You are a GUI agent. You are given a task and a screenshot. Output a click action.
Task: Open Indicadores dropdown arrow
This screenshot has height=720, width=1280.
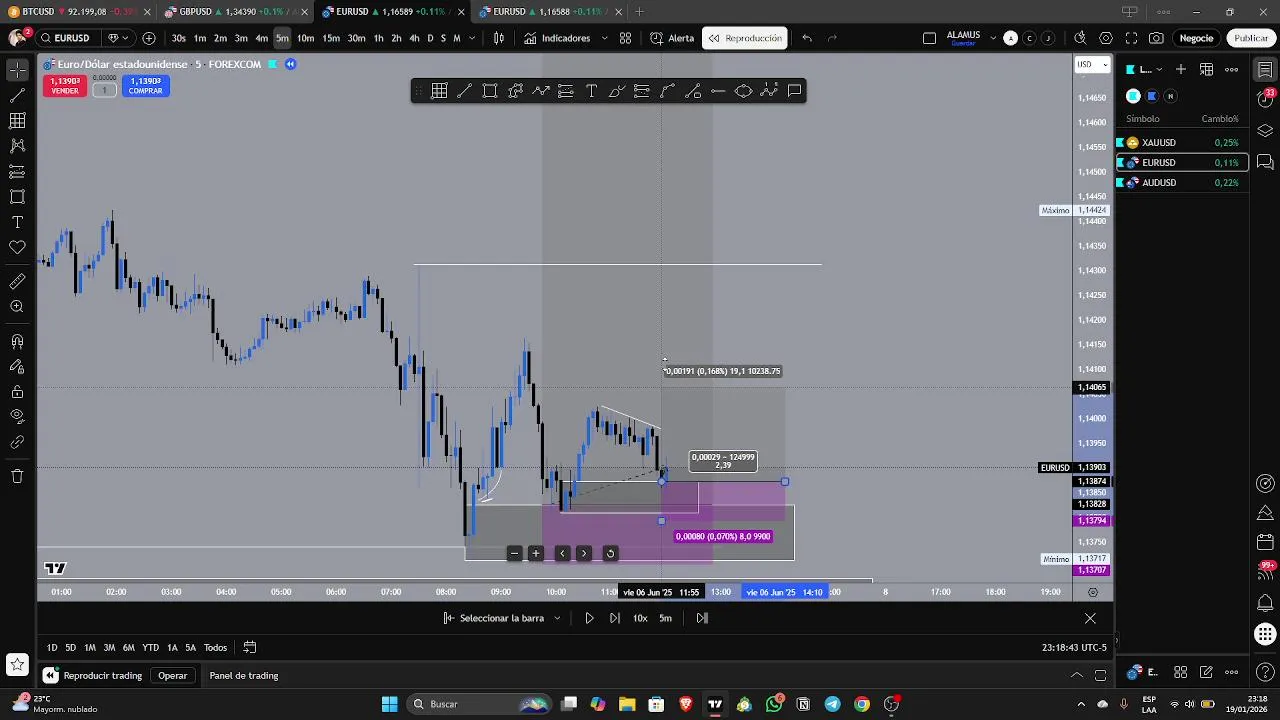pos(603,38)
